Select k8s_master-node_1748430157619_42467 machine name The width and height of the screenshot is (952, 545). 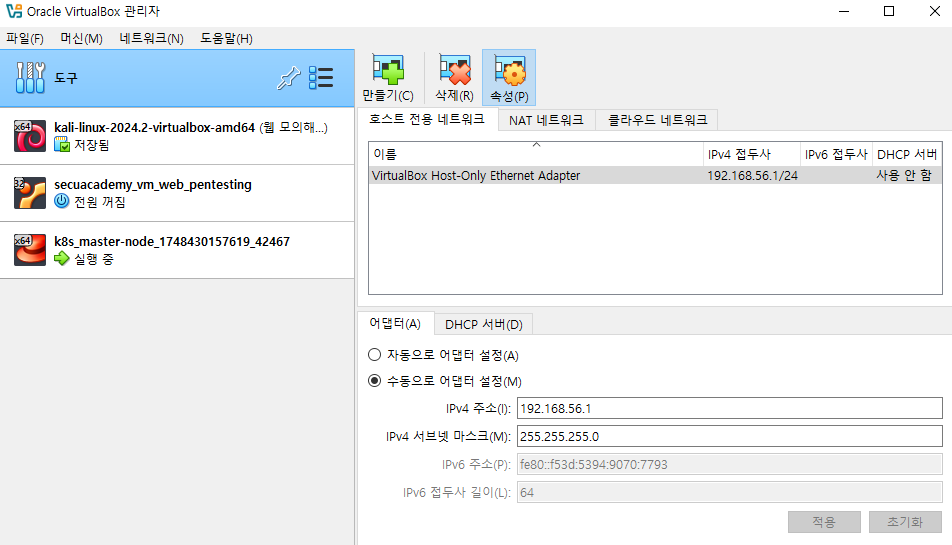coord(172,242)
